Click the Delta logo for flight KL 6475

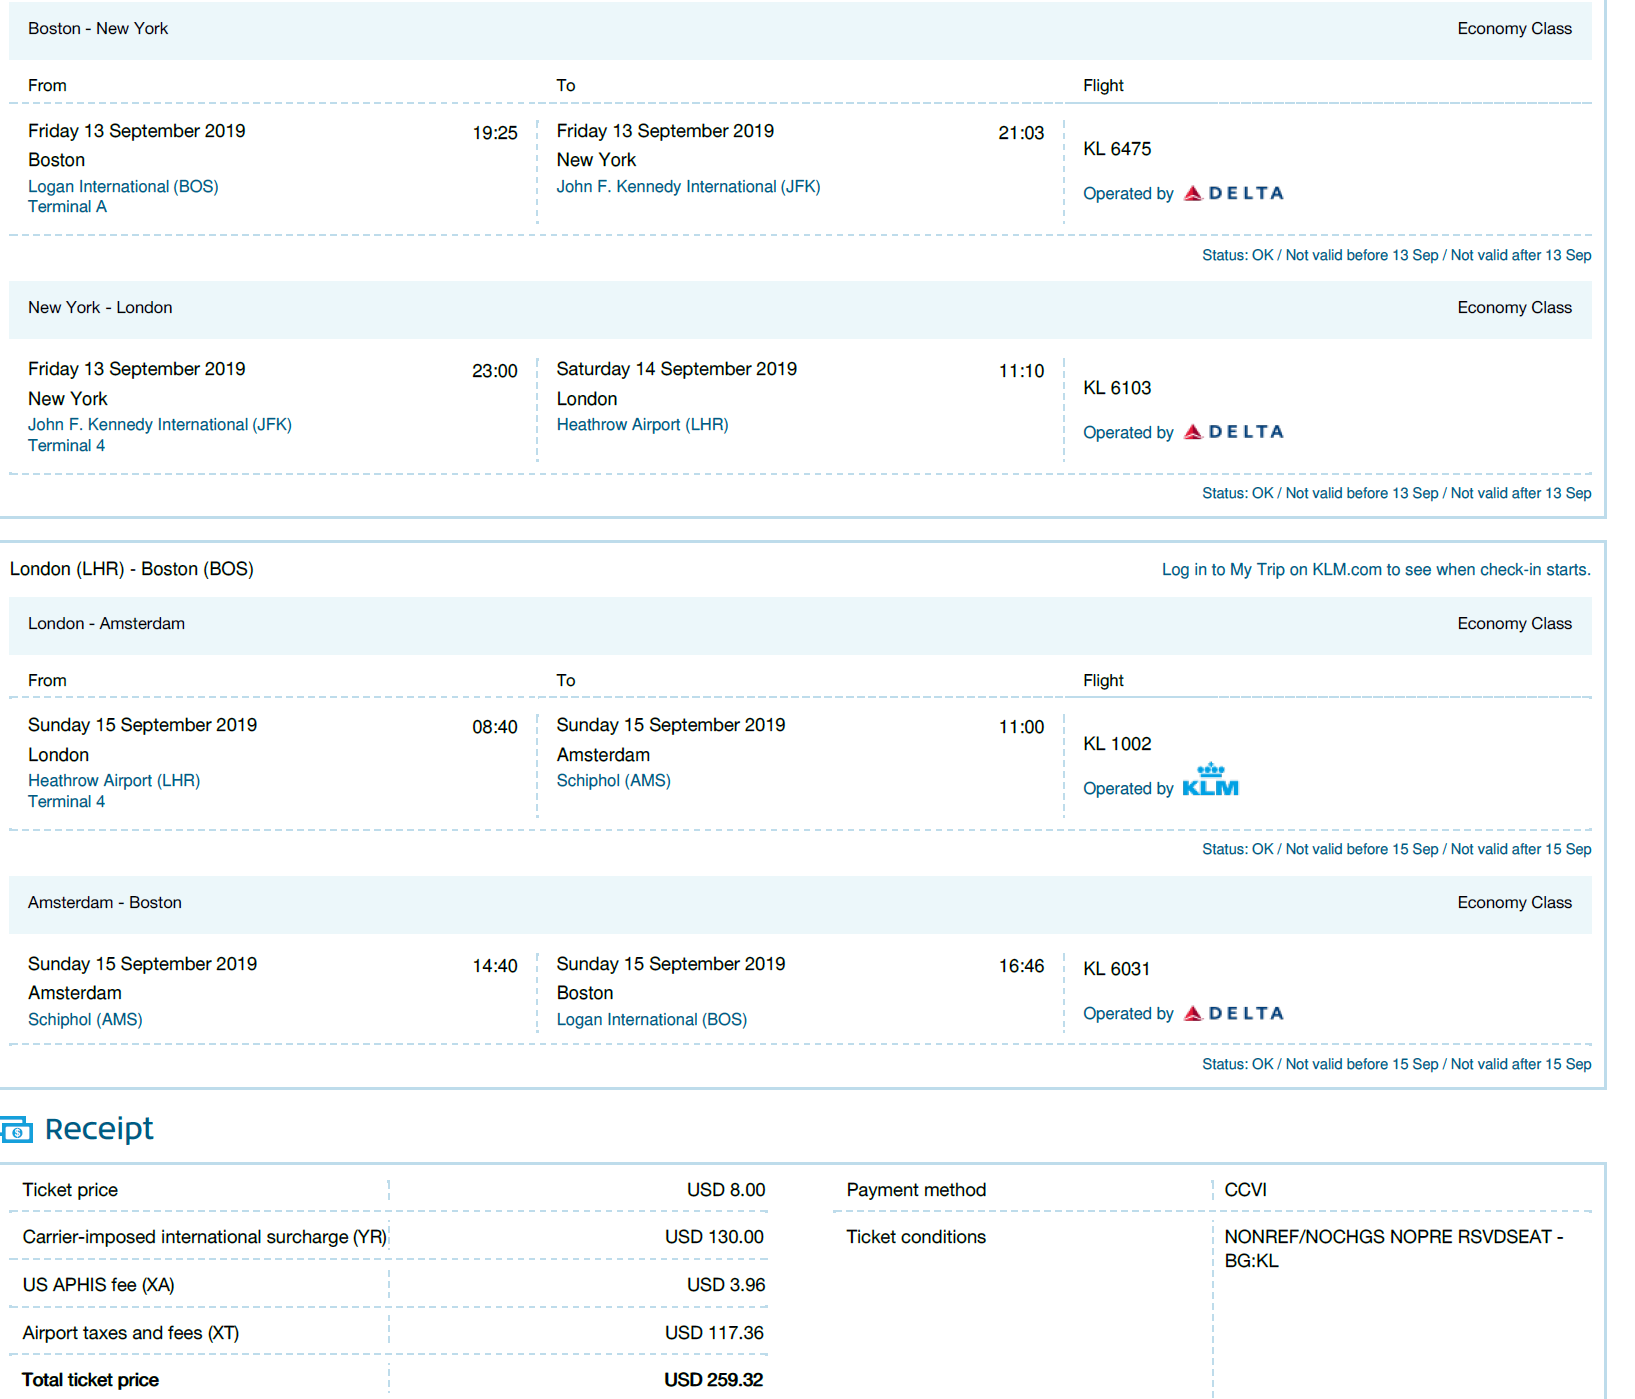[1233, 193]
